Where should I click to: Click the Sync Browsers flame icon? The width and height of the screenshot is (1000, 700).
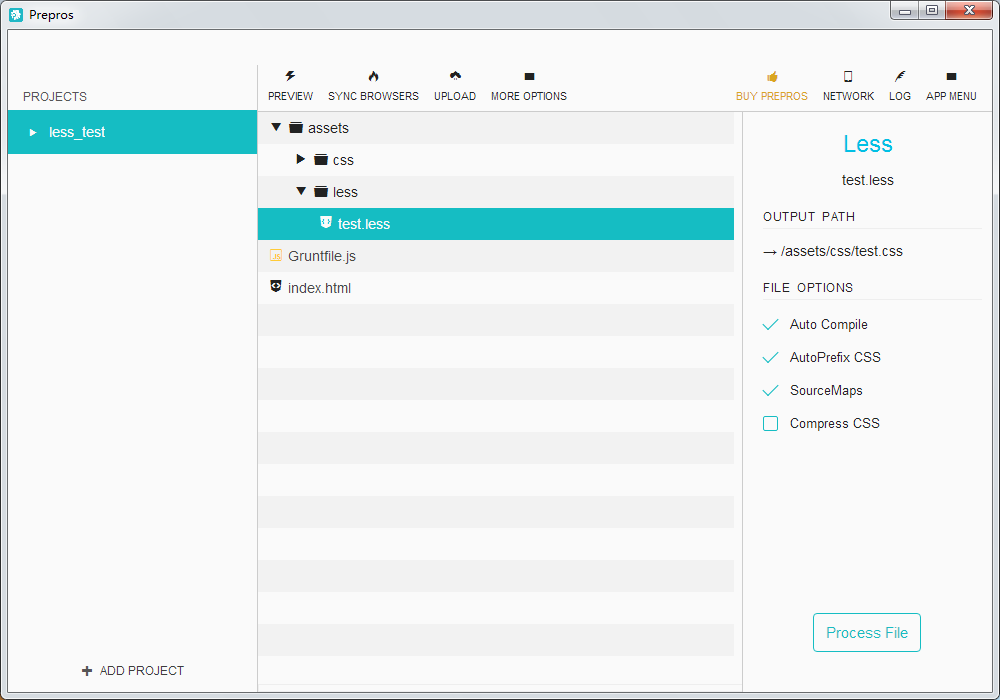[x=374, y=76]
